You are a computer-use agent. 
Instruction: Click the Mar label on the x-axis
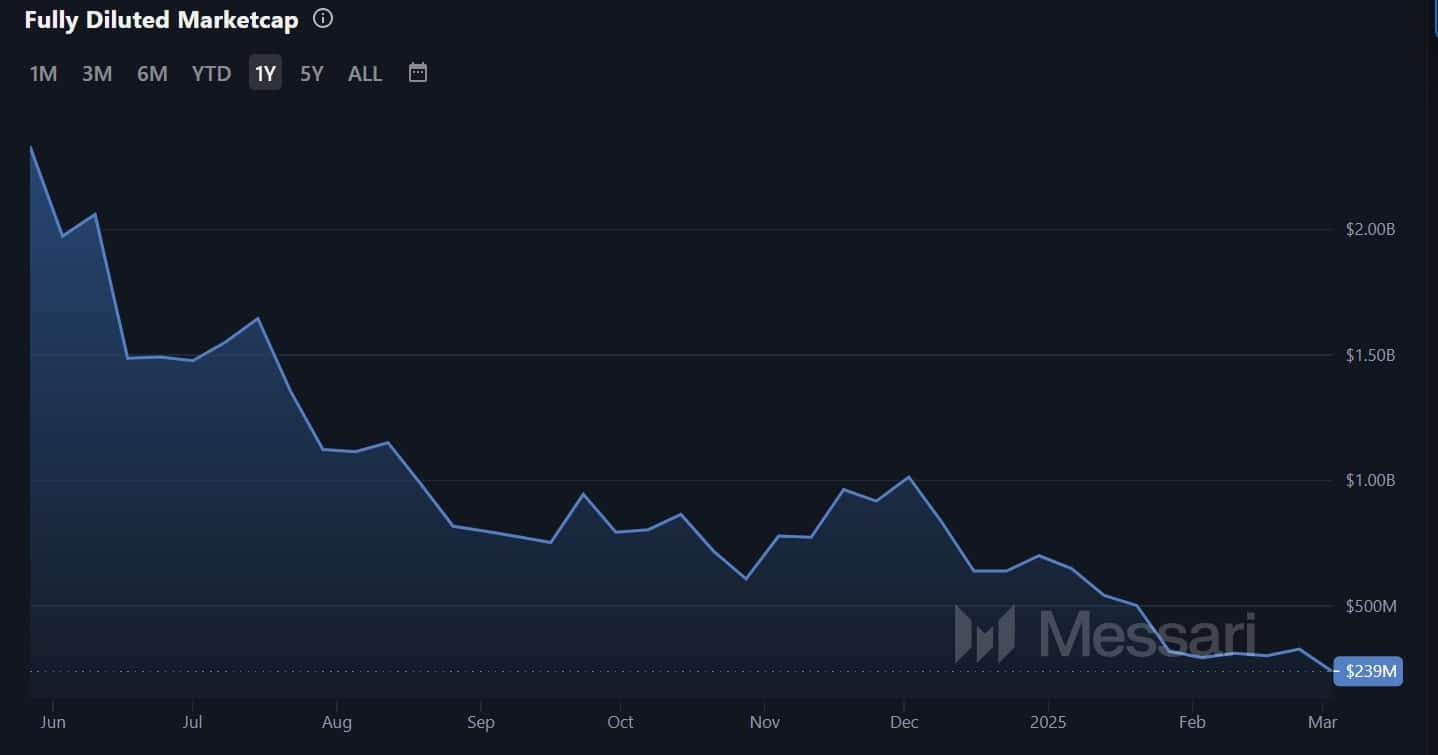[x=1323, y=722]
